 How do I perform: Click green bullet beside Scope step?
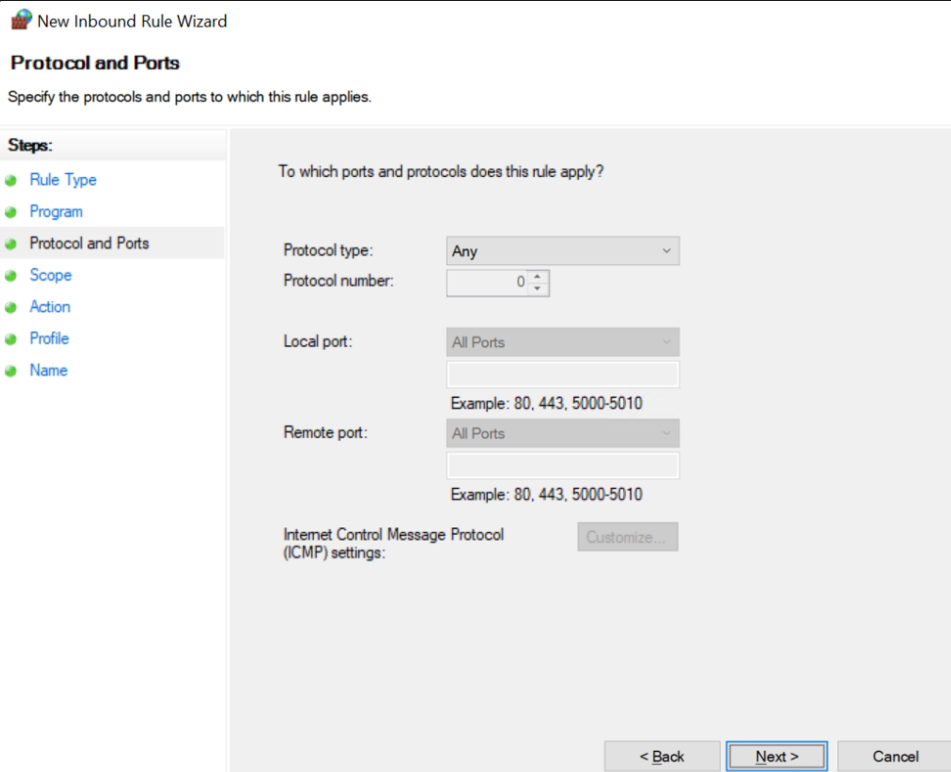click(x=11, y=276)
